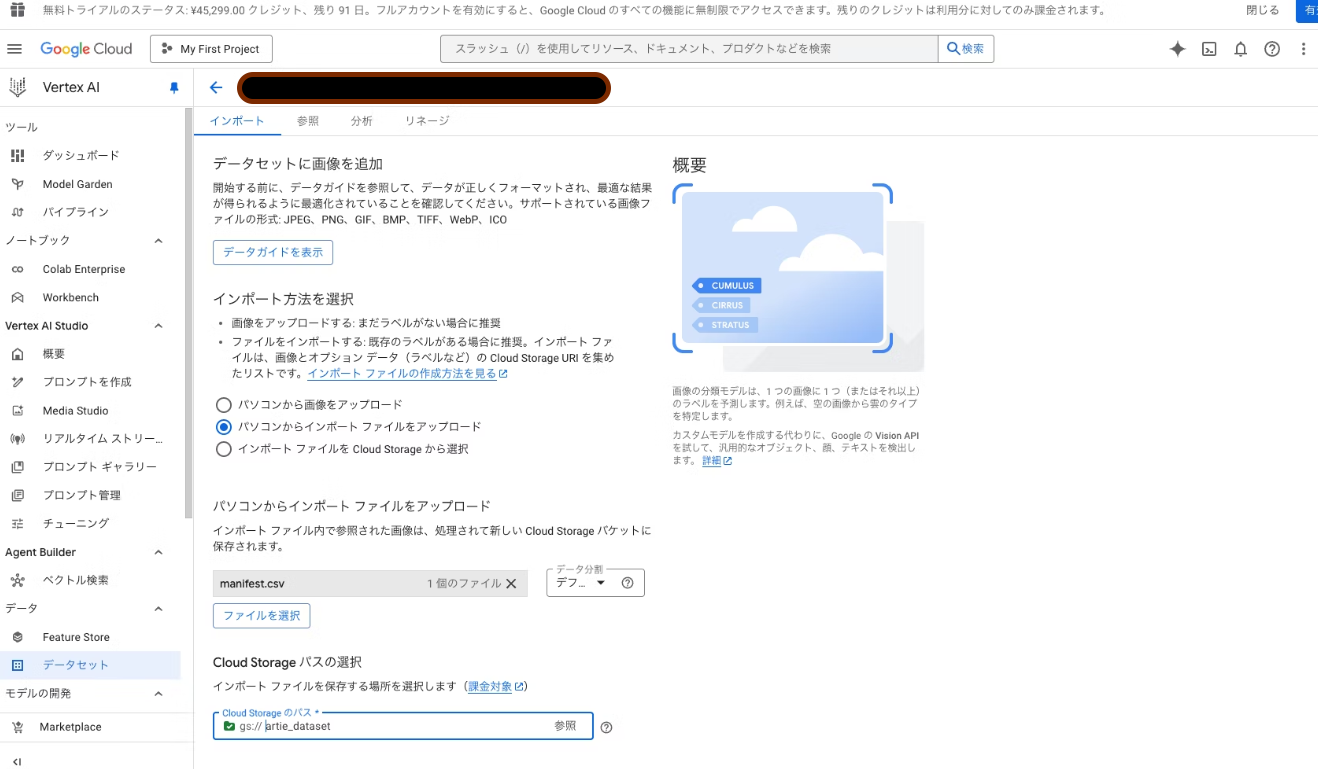Select the パソコンから画像をアップロード option
Screen dimensions: 1318x769
223,405
